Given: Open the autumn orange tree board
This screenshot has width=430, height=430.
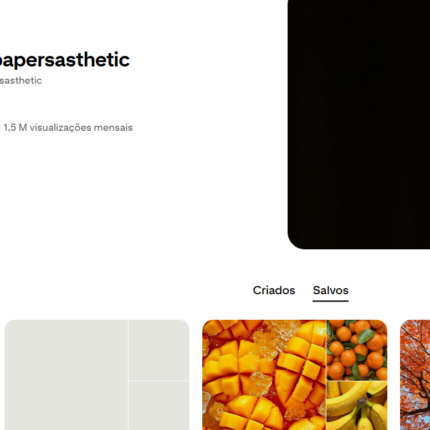Looking at the screenshot, I should coord(415,375).
